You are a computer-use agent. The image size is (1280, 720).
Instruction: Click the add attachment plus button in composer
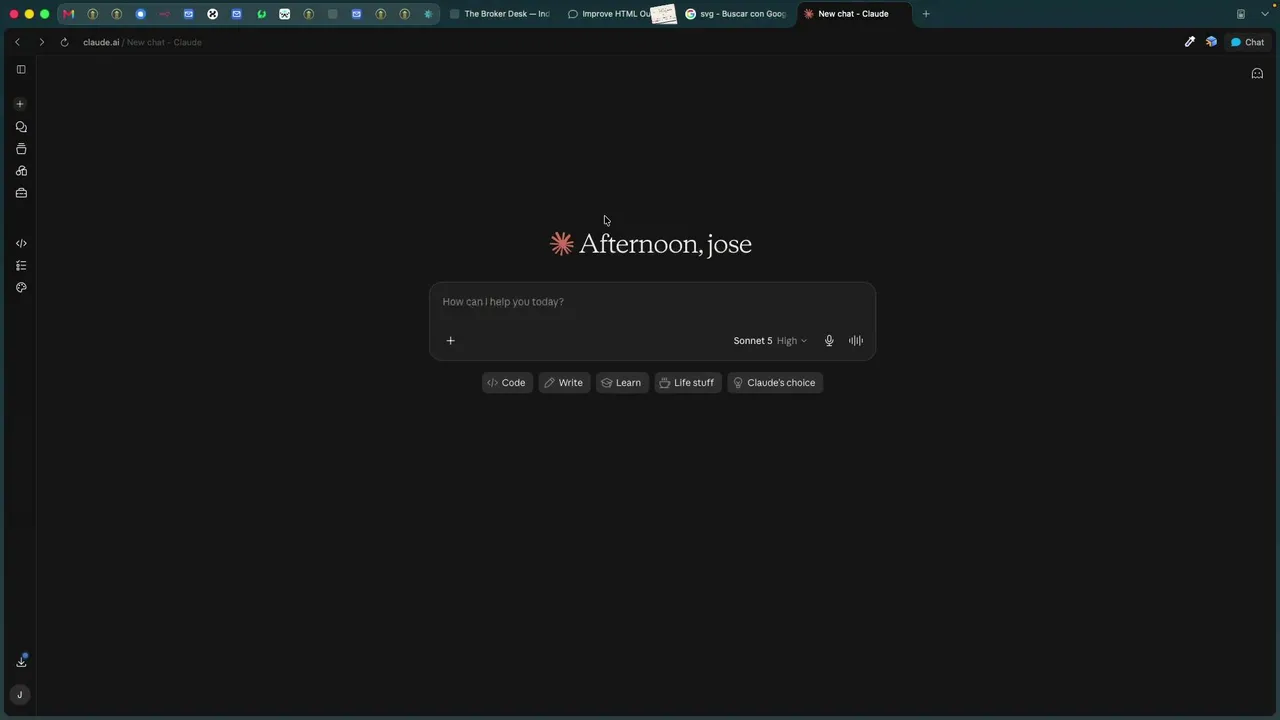click(x=450, y=341)
